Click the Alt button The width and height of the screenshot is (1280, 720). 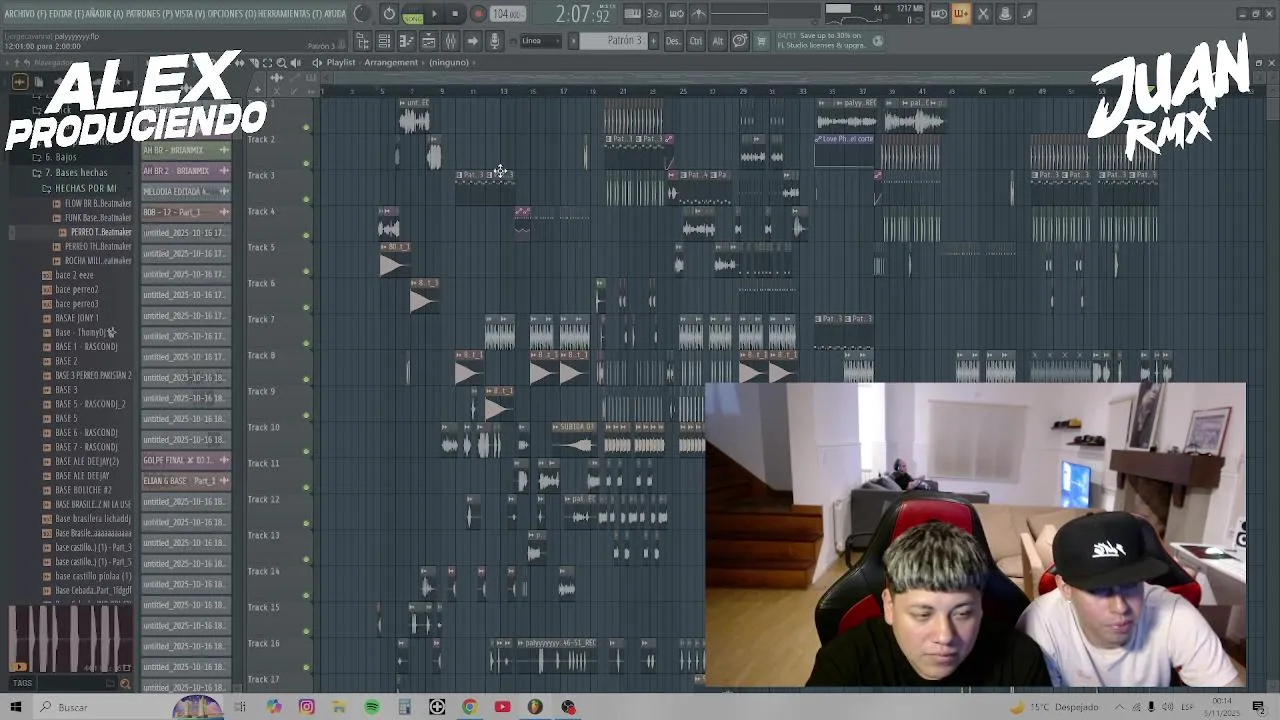click(717, 41)
